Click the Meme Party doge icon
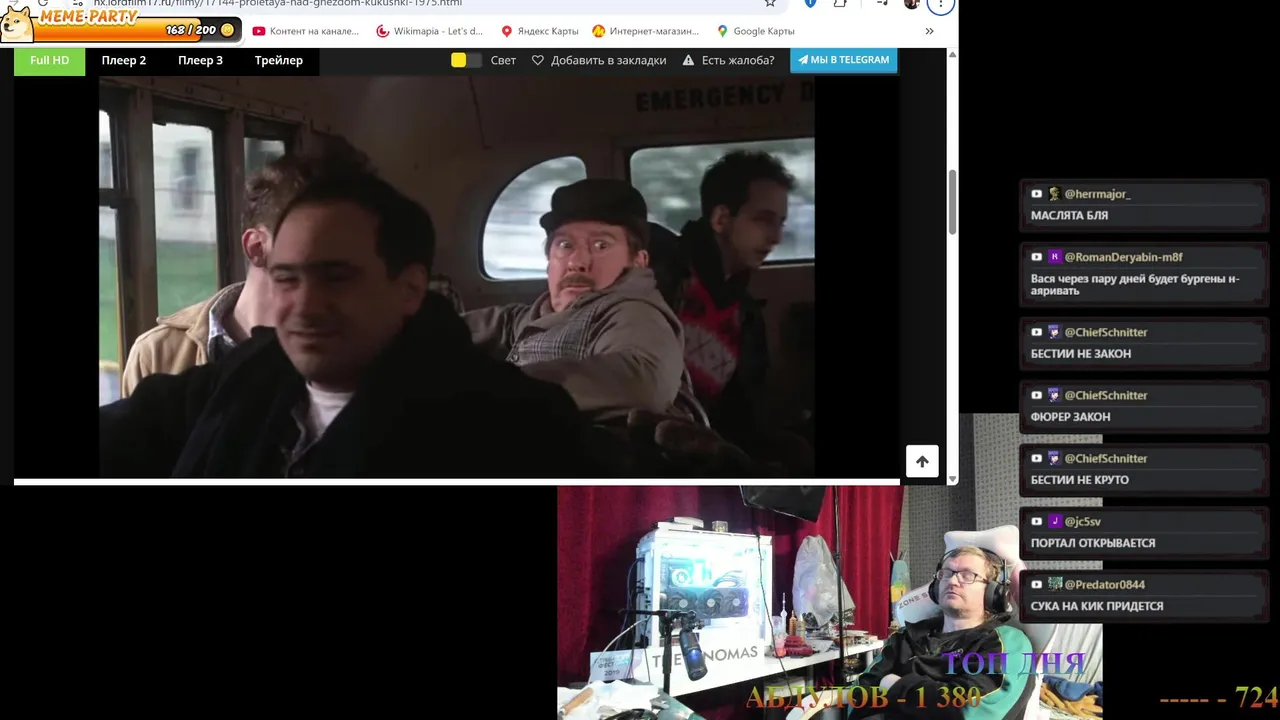Screen dimensions: 1280x720 [x=17, y=23]
